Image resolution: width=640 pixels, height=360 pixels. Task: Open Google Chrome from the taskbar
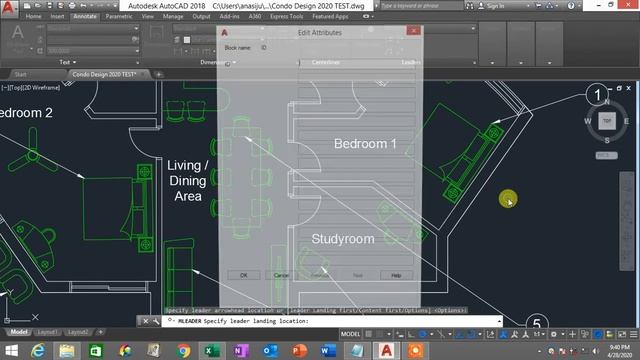tap(183, 351)
